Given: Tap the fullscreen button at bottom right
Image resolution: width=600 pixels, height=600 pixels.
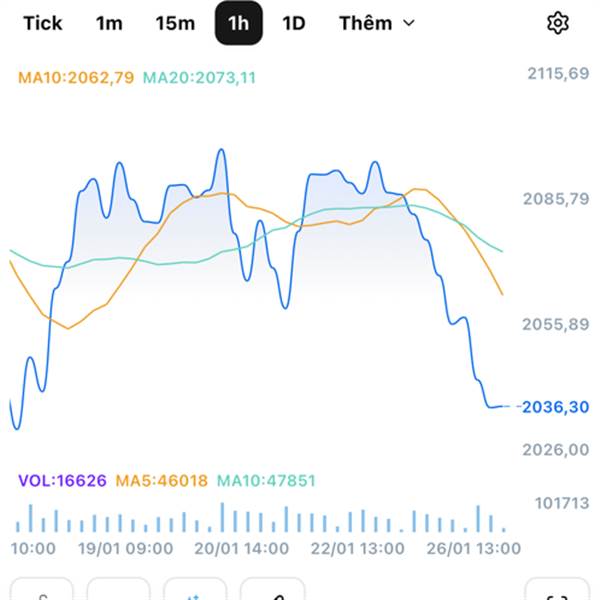Looking at the screenshot, I should (x=555, y=592).
